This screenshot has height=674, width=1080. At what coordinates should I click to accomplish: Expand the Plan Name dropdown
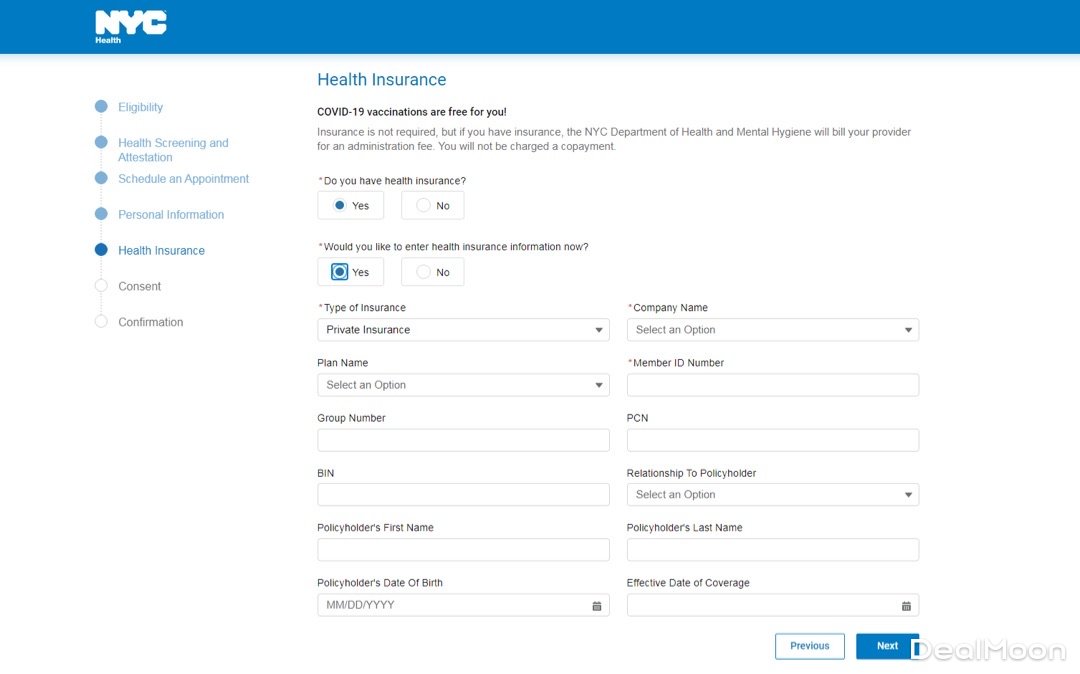[x=463, y=385]
